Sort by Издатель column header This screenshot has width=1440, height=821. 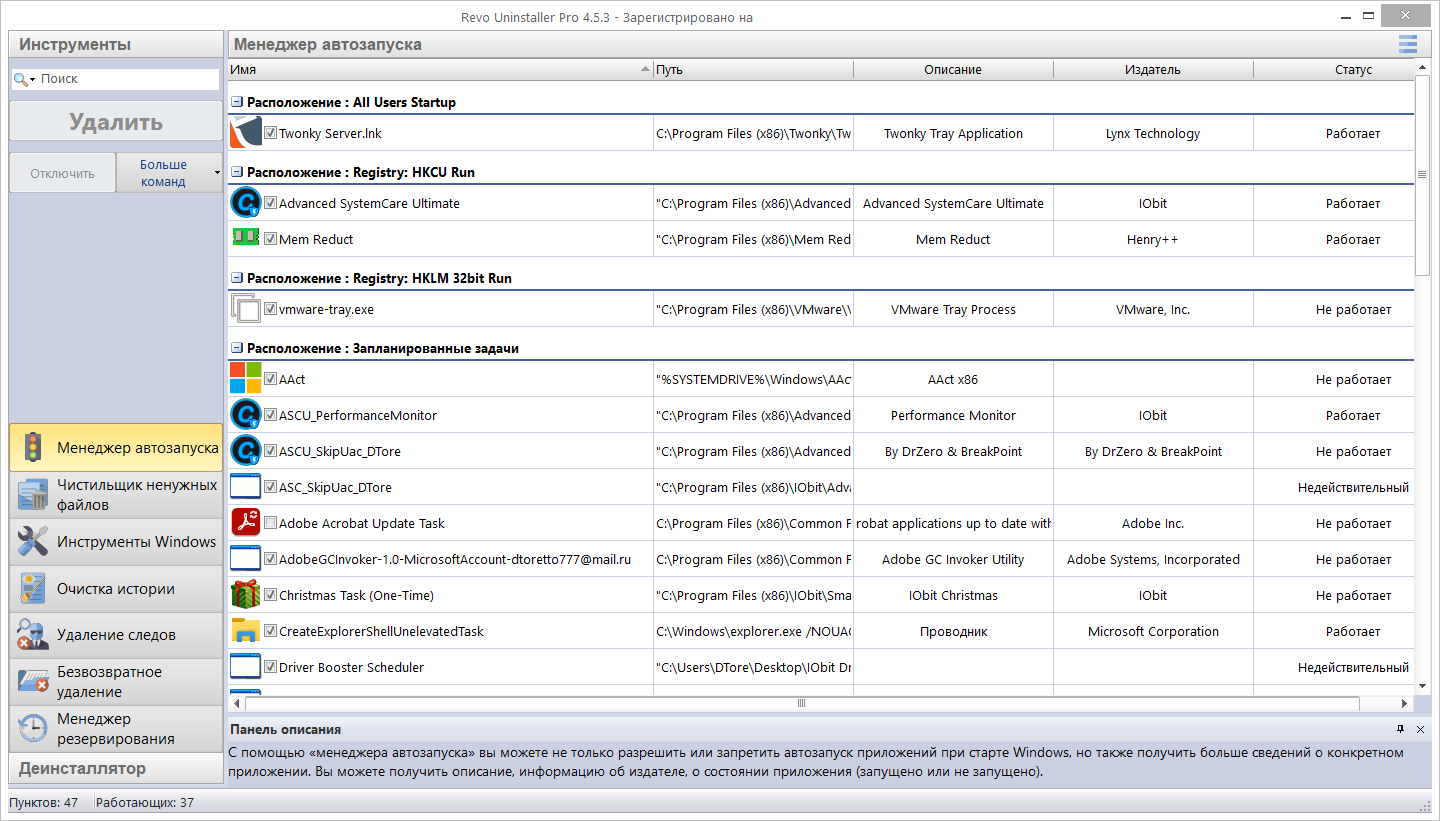(1153, 70)
